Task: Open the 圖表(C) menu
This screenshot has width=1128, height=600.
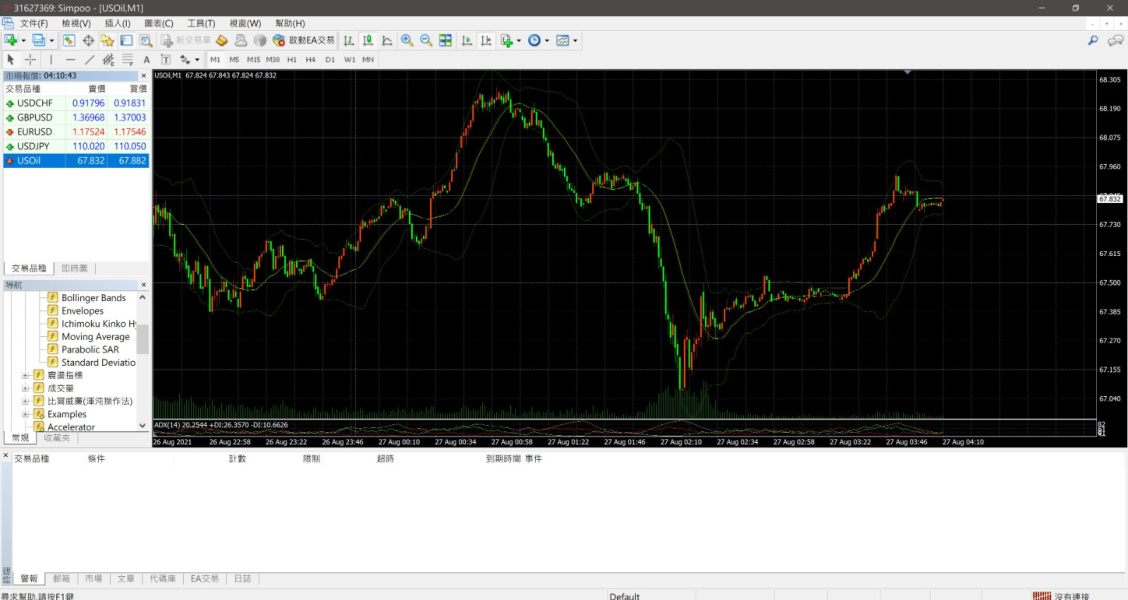Action: click(x=158, y=23)
